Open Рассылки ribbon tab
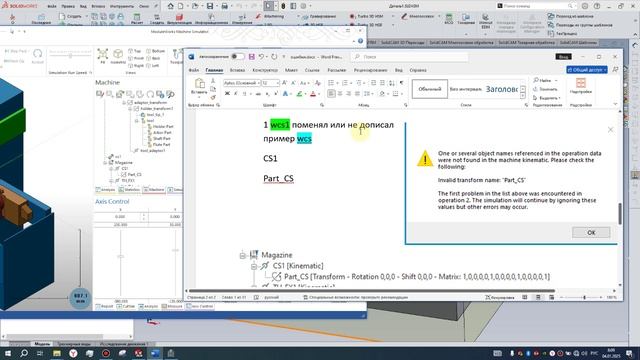640x360 pixels. pos(337,70)
